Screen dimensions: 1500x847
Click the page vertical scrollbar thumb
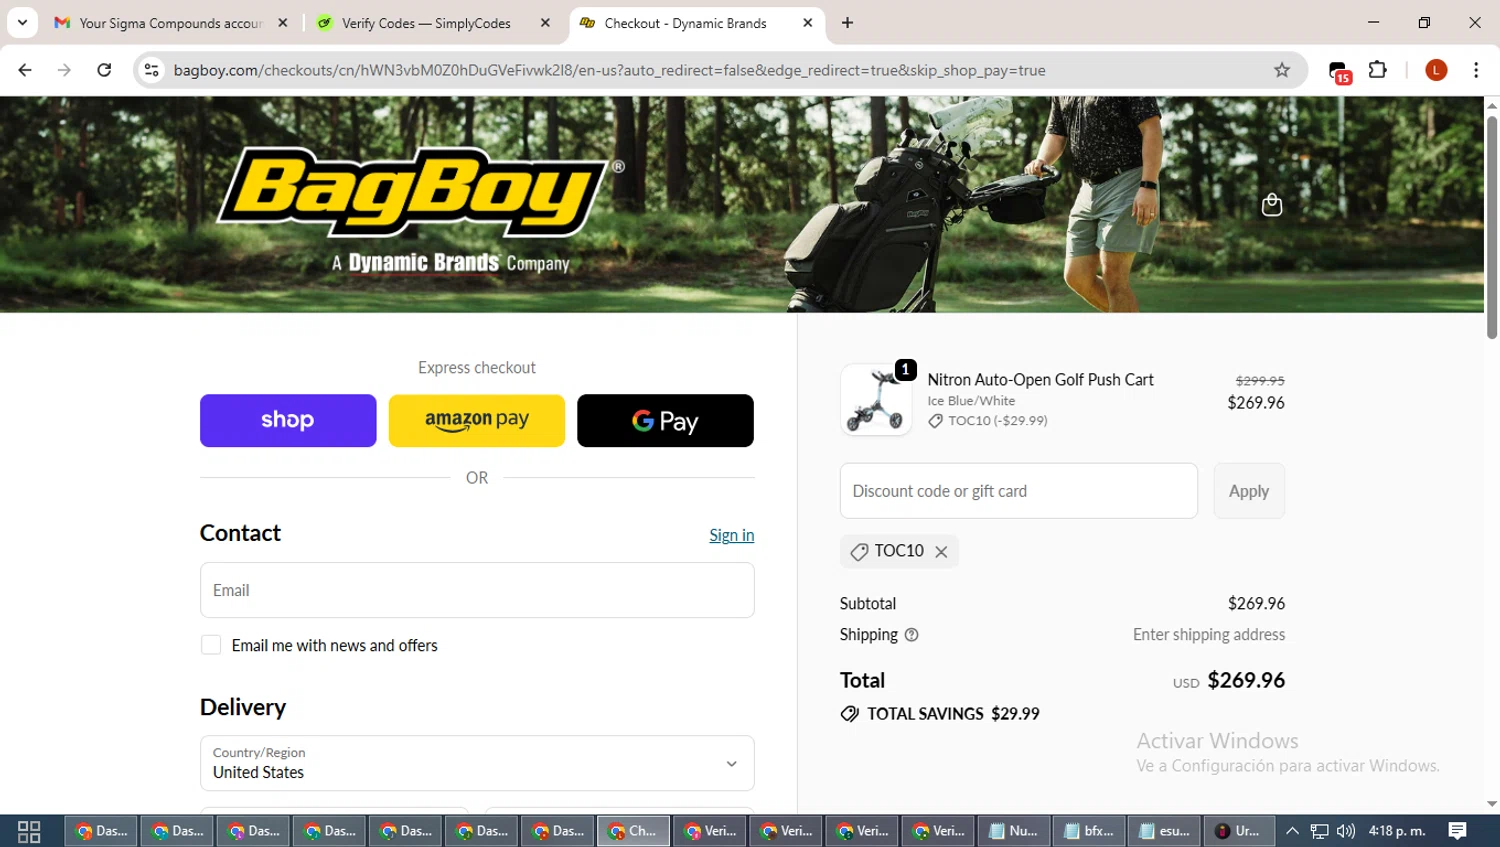[x=1492, y=227]
